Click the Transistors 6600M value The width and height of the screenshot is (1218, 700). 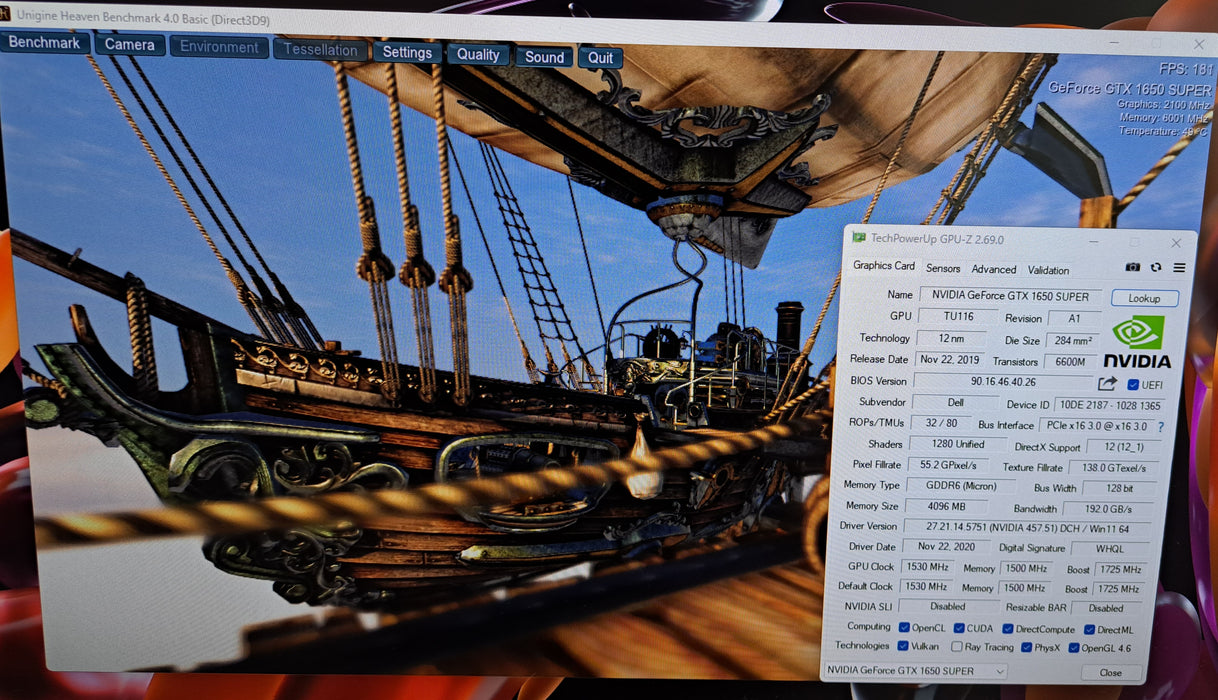(1071, 362)
